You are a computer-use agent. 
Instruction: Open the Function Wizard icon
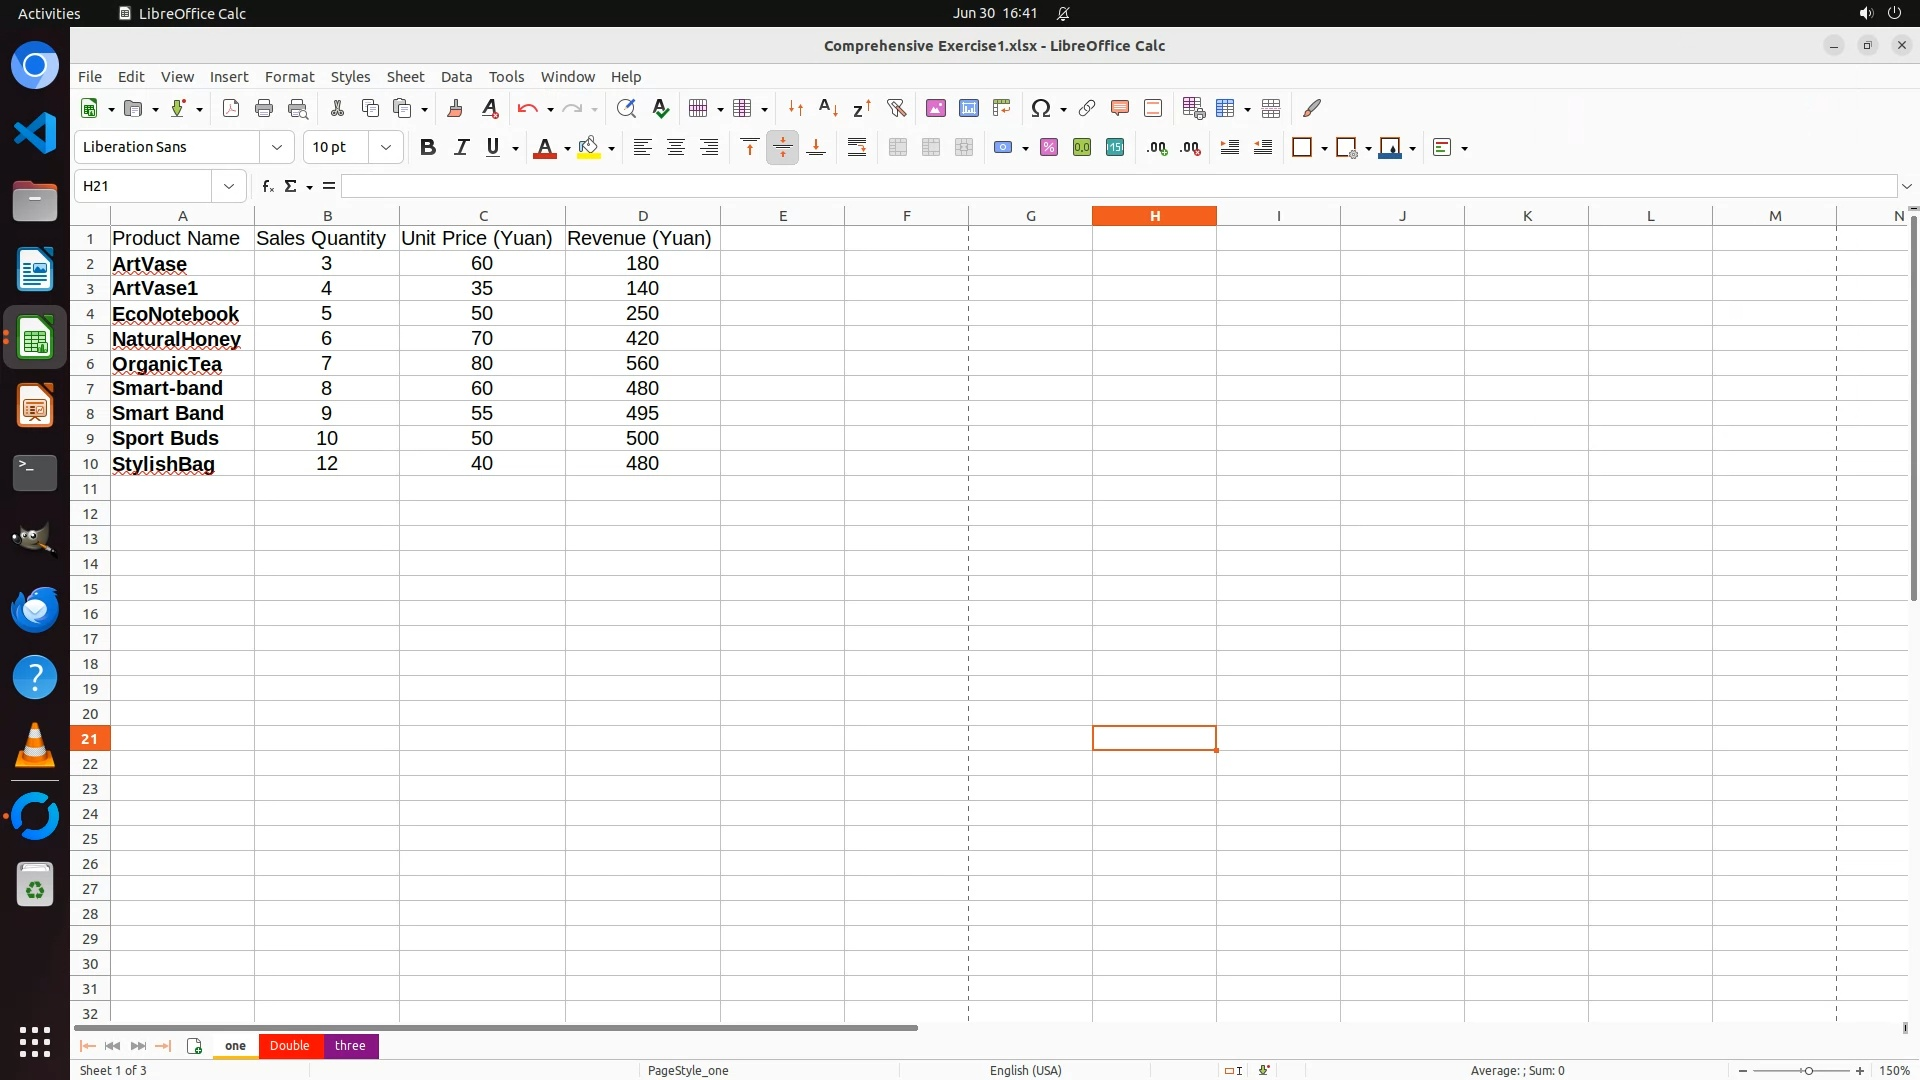pyautogui.click(x=267, y=186)
